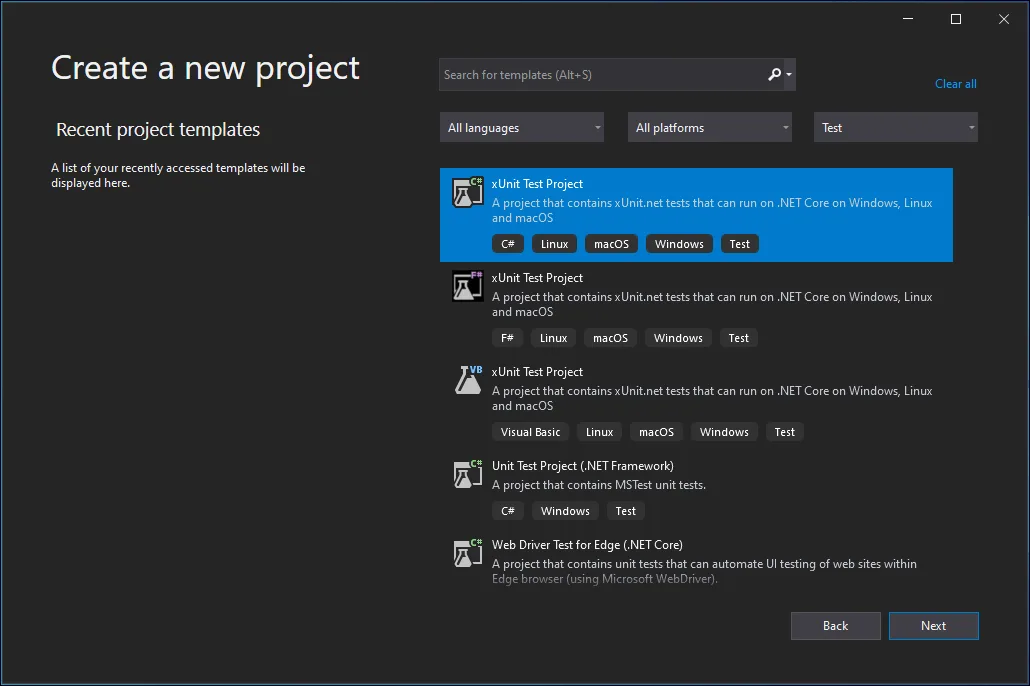
Task: Click the F# xUnit Test Project flask icon
Action: [466, 286]
